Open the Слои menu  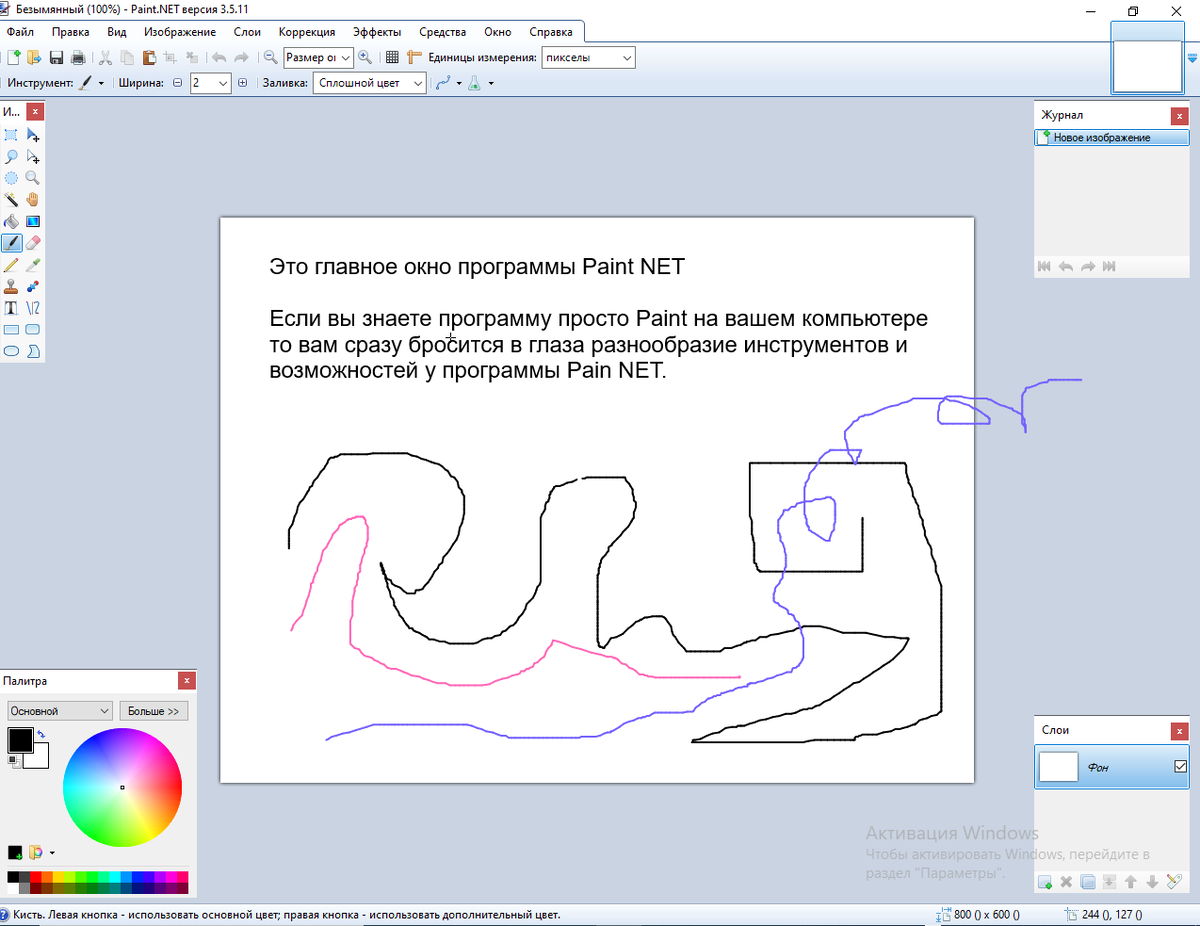[x=247, y=32]
